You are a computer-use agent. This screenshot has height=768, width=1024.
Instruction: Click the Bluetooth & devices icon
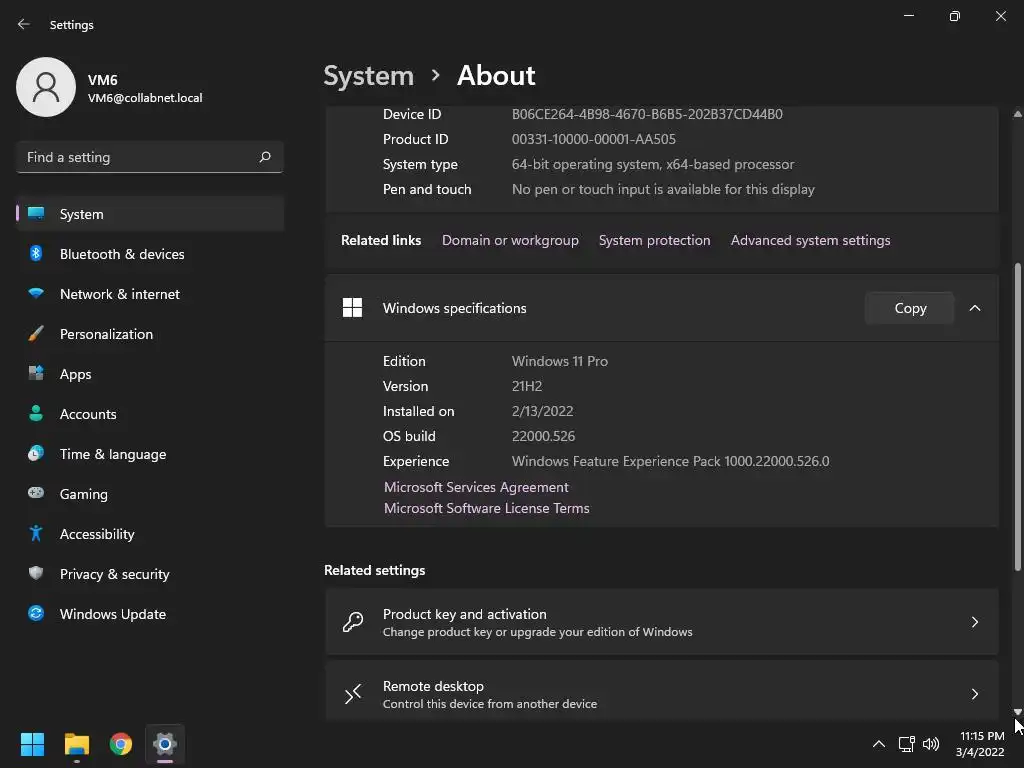click(36, 254)
